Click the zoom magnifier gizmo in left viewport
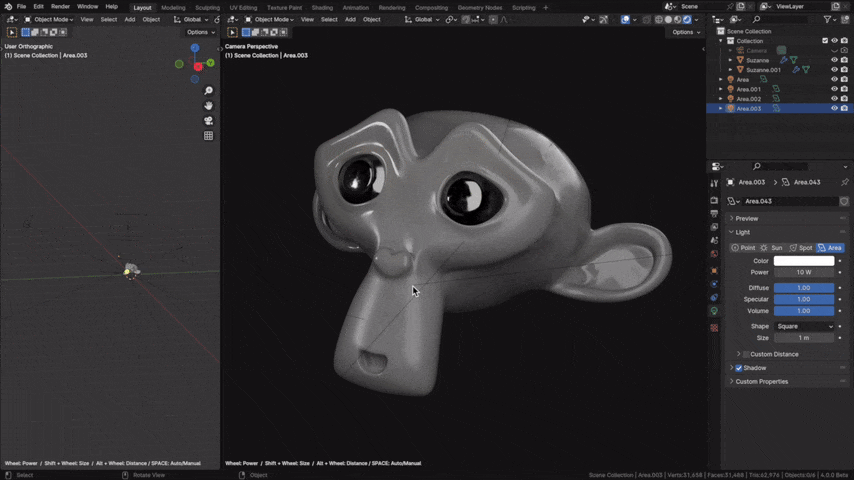854x480 pixels. pyautogui.click(x=209, y=91)
